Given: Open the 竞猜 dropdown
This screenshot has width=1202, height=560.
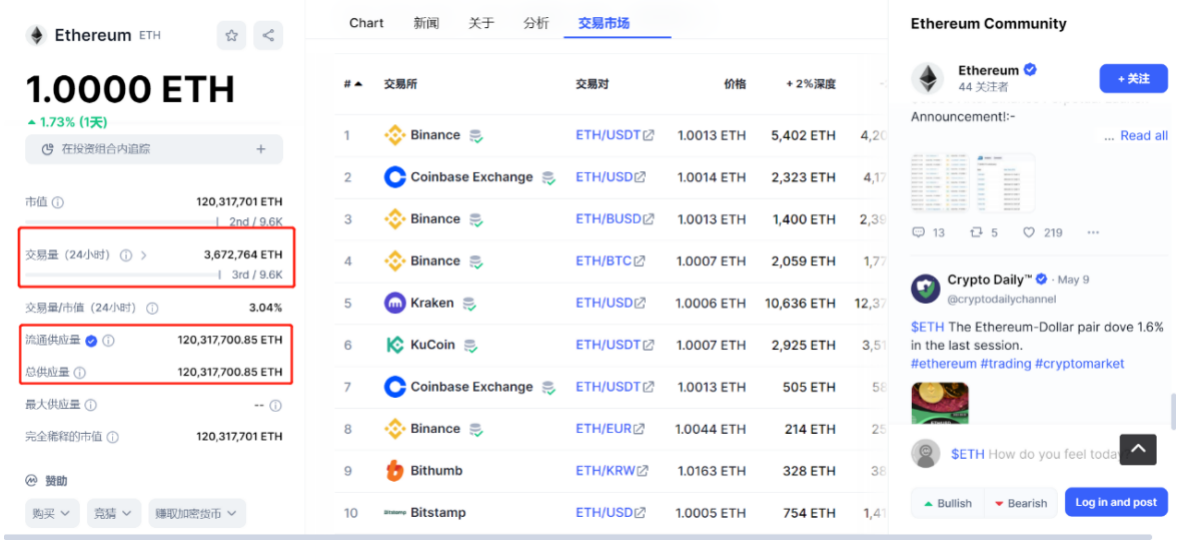Looking at the screenshot, I should [114, 513].
